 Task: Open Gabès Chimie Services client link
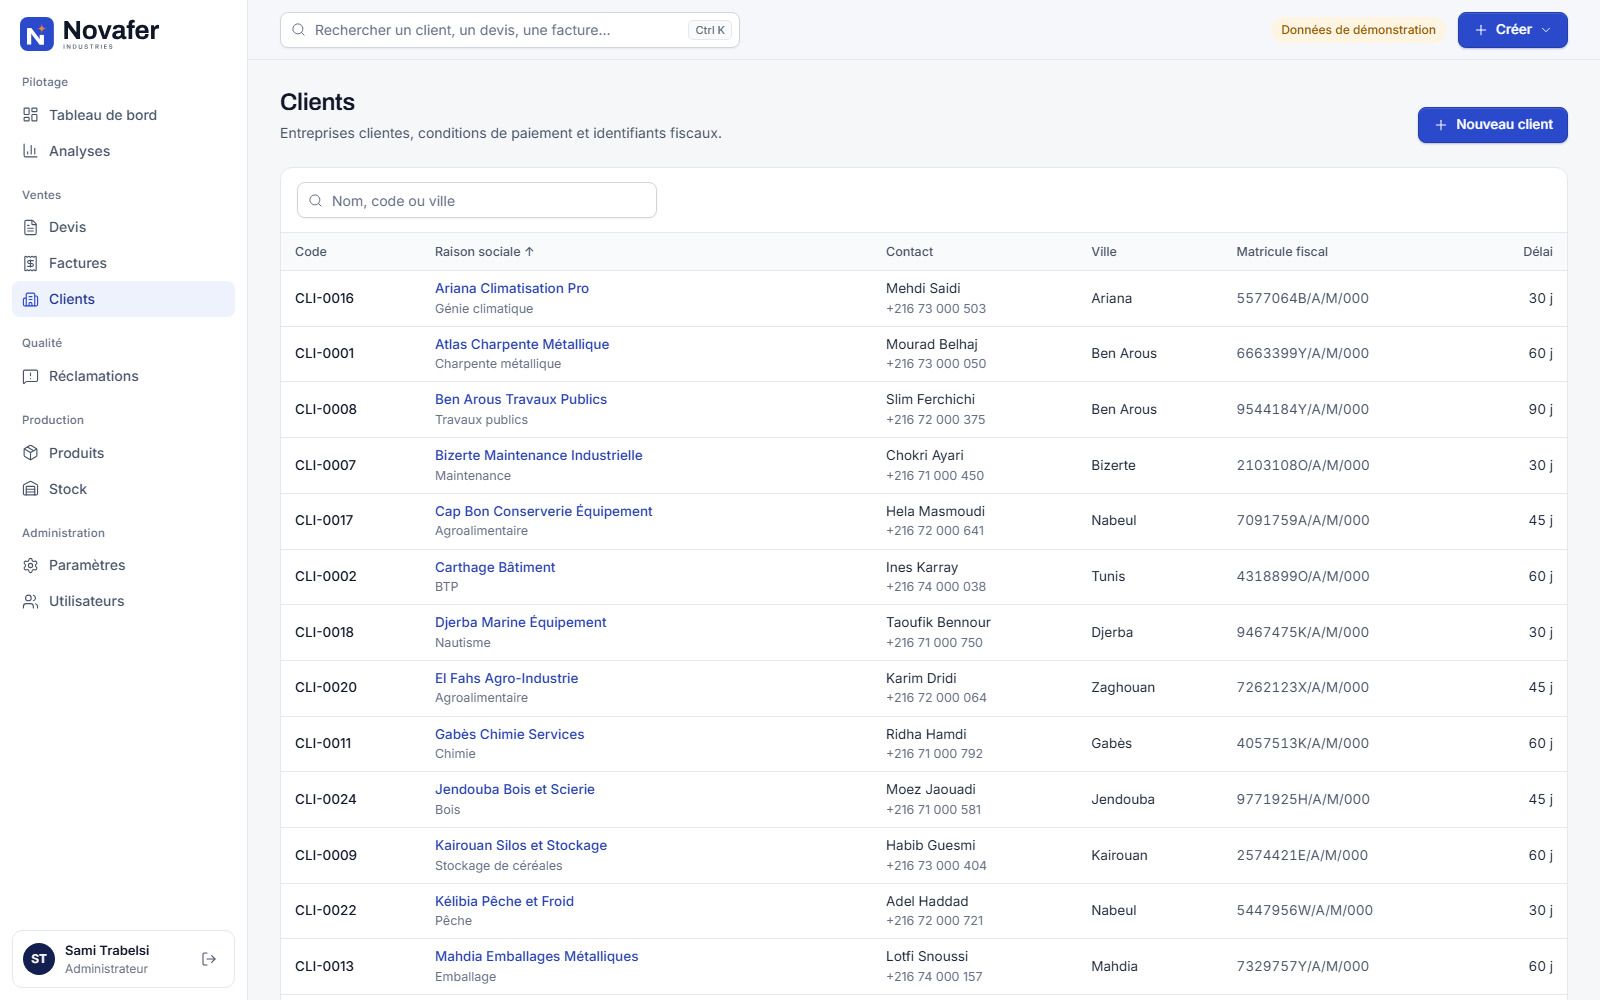click(x=509, y=734)
